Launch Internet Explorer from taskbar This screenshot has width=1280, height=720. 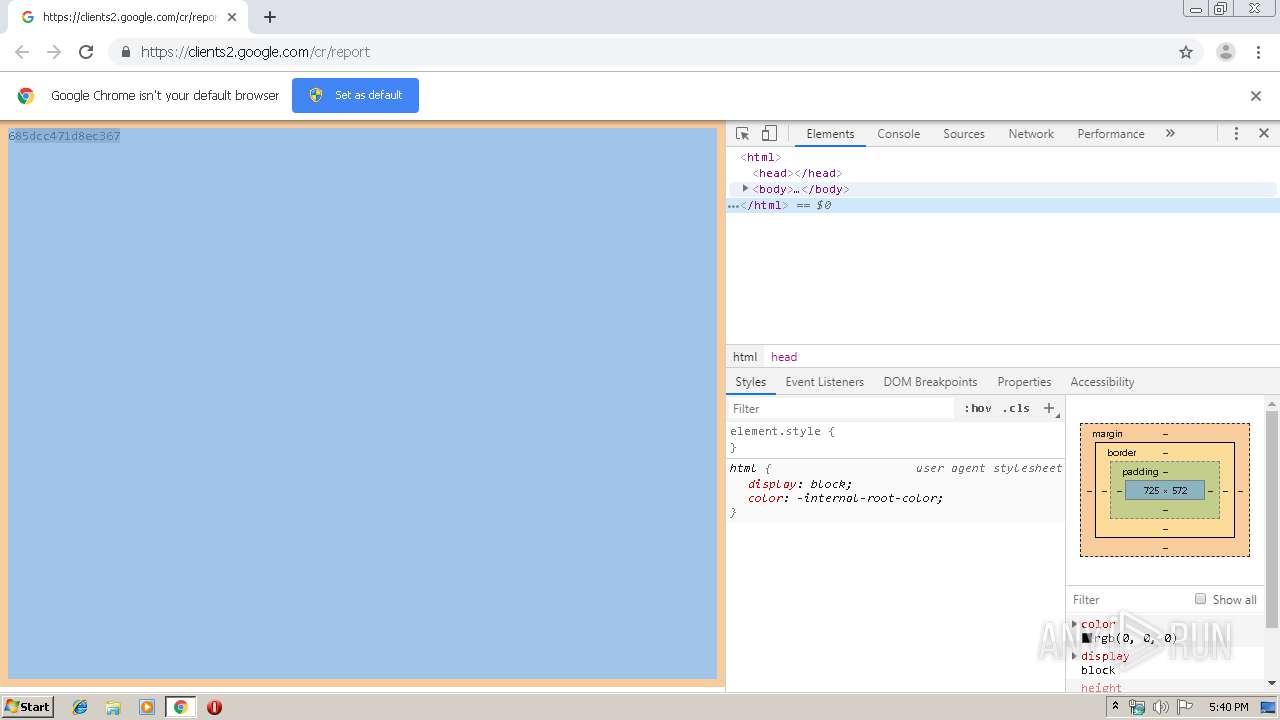pyautogui.click(x=80, y=707)
